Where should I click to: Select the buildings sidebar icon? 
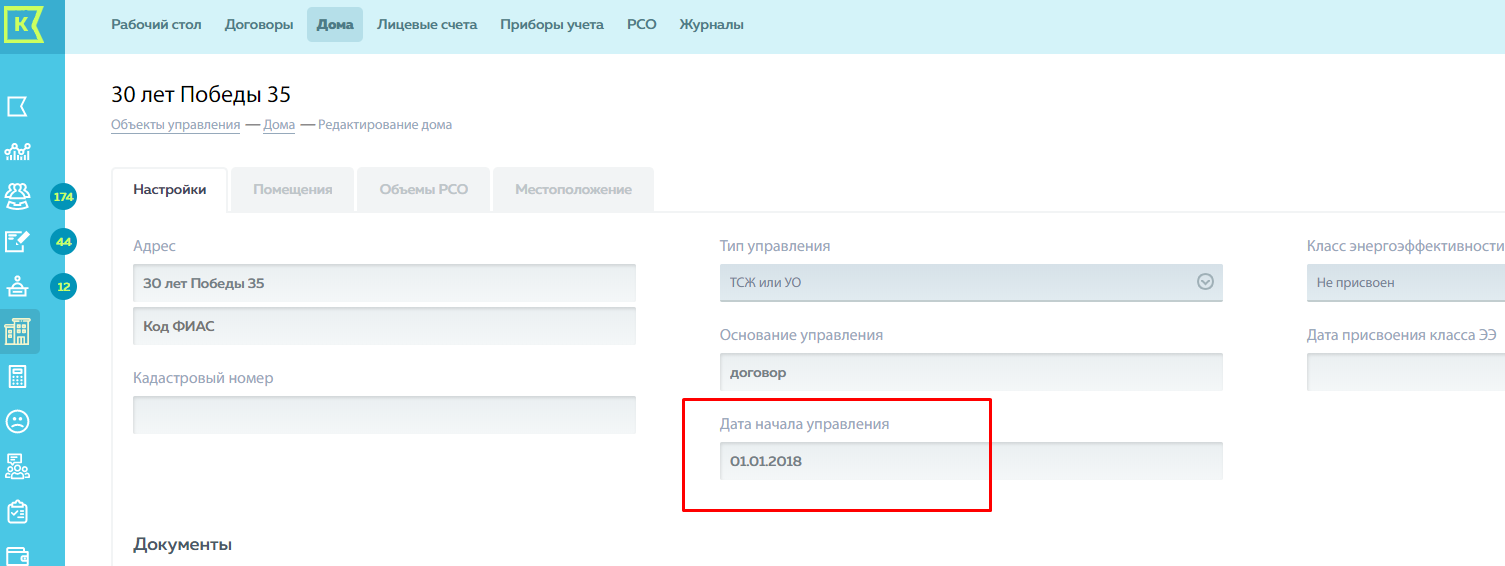click(18, 332)
